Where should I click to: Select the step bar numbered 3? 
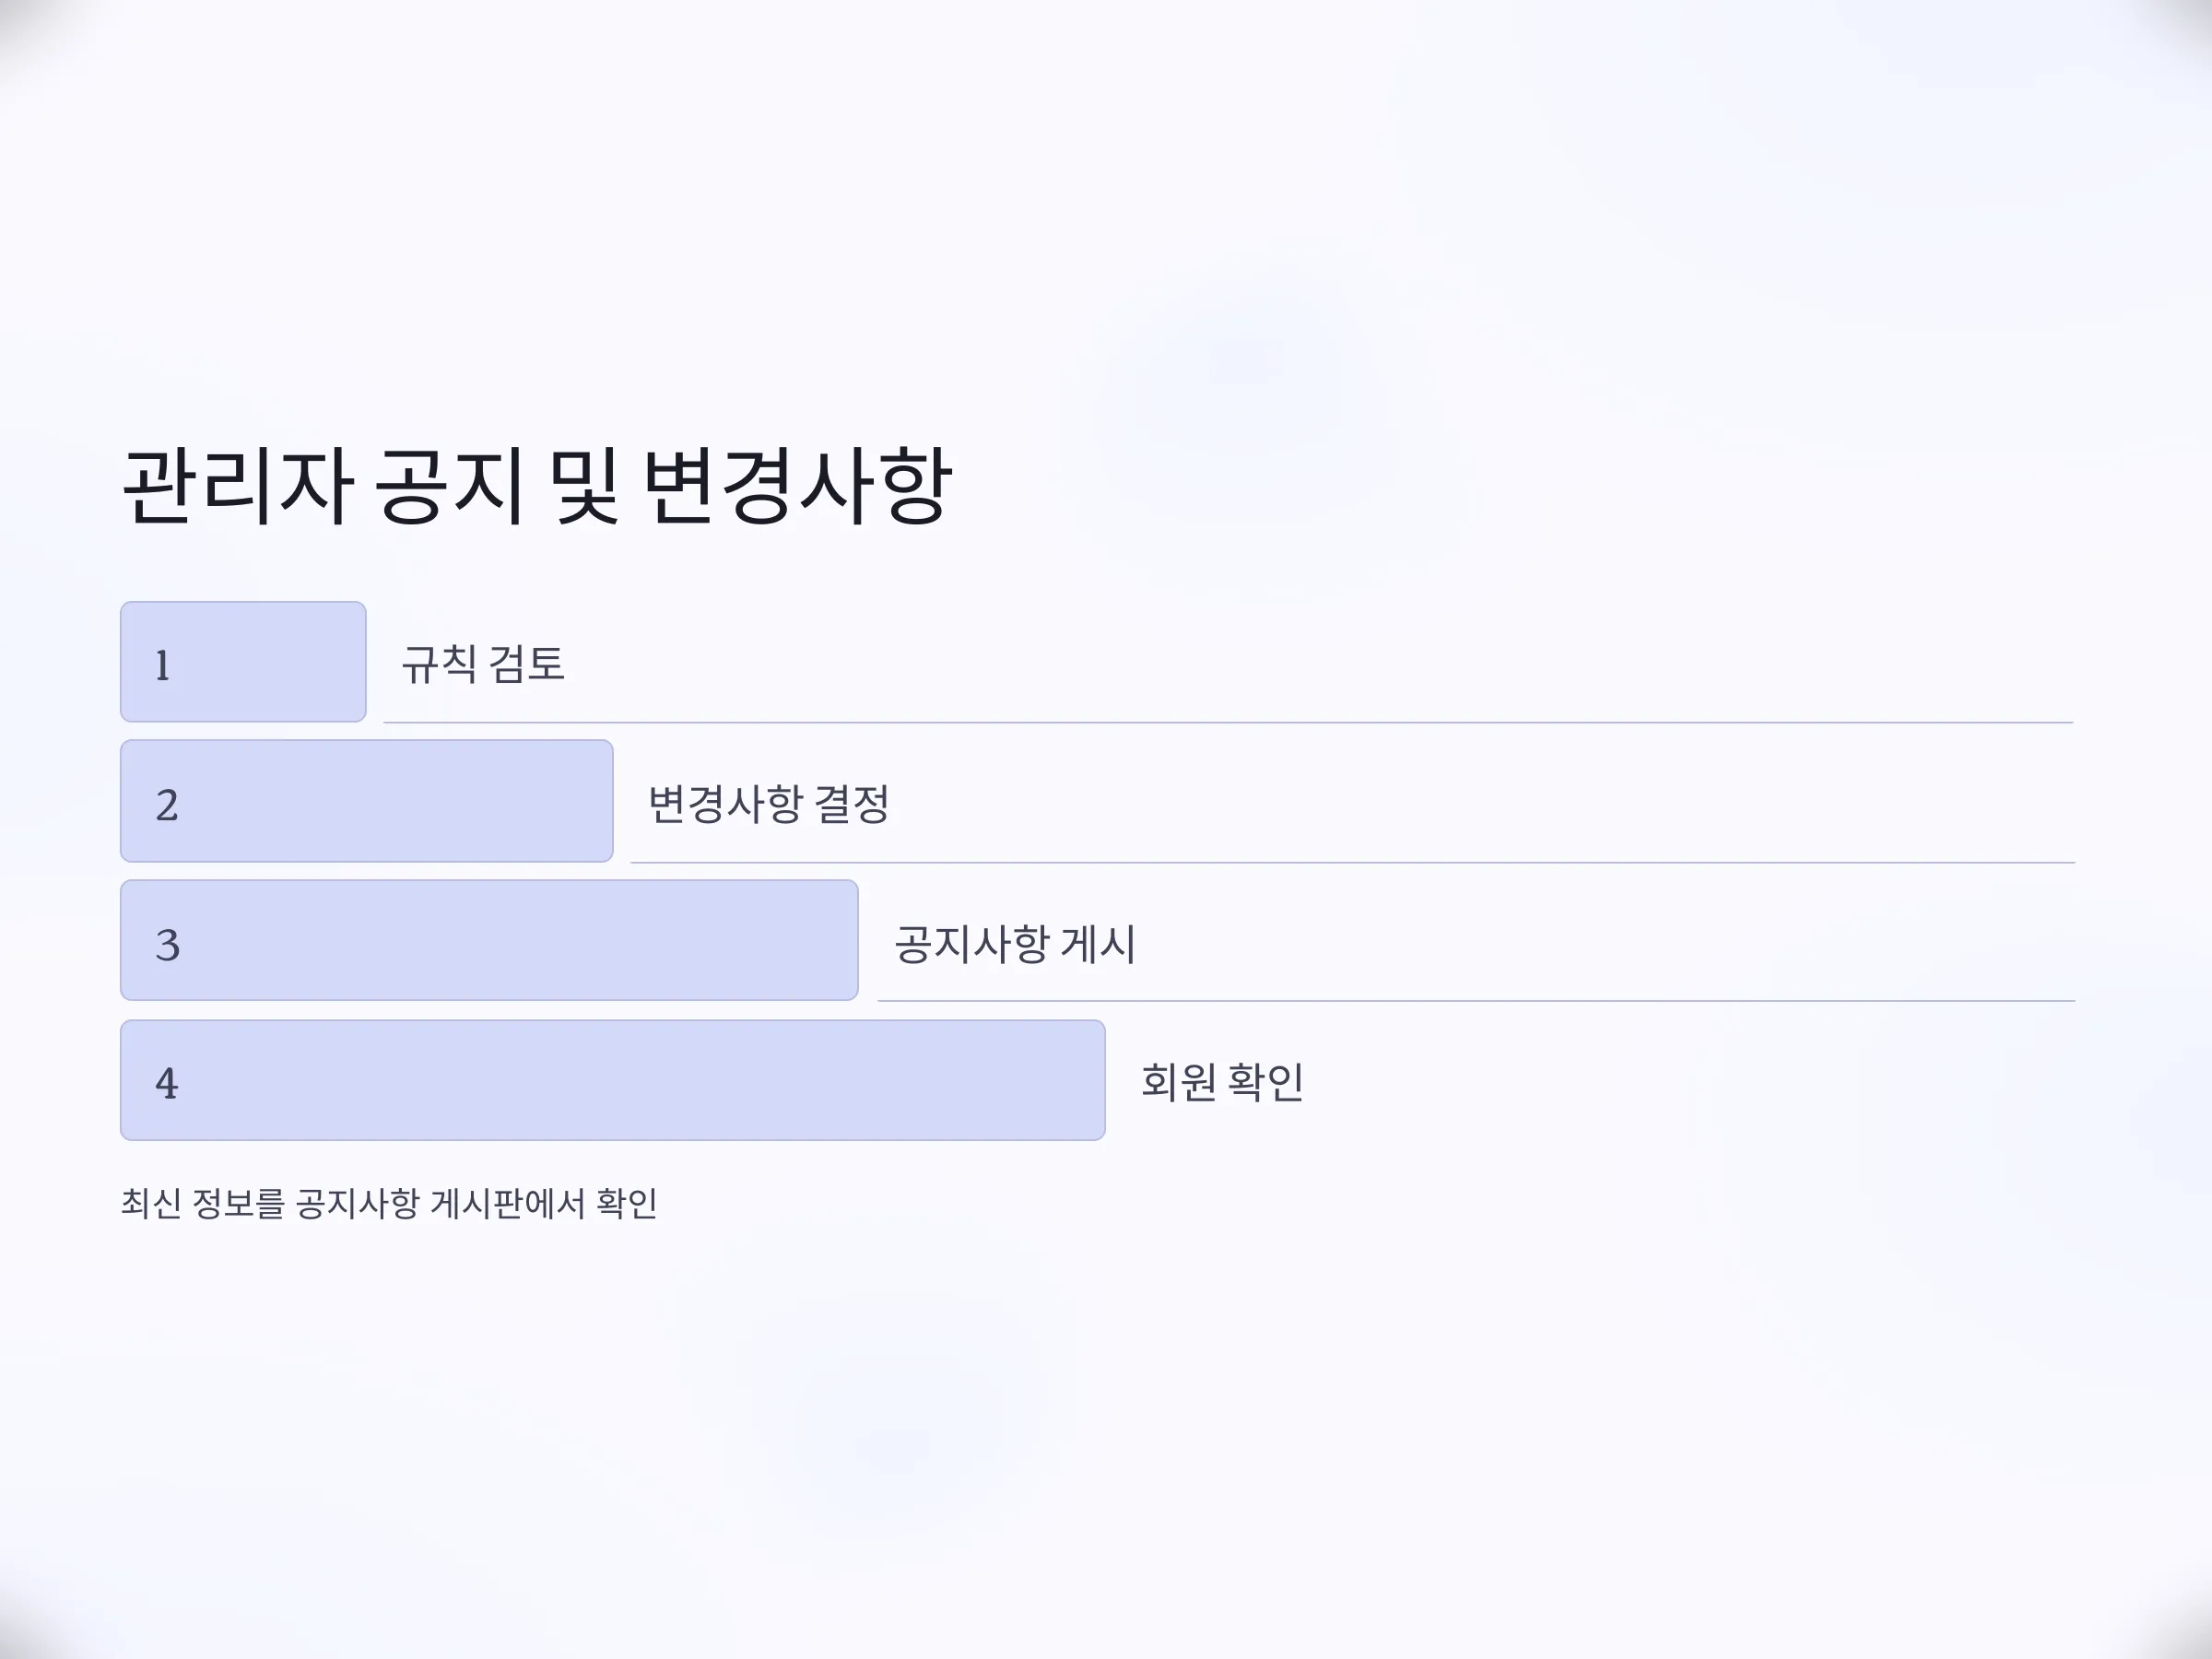[489, 941]
